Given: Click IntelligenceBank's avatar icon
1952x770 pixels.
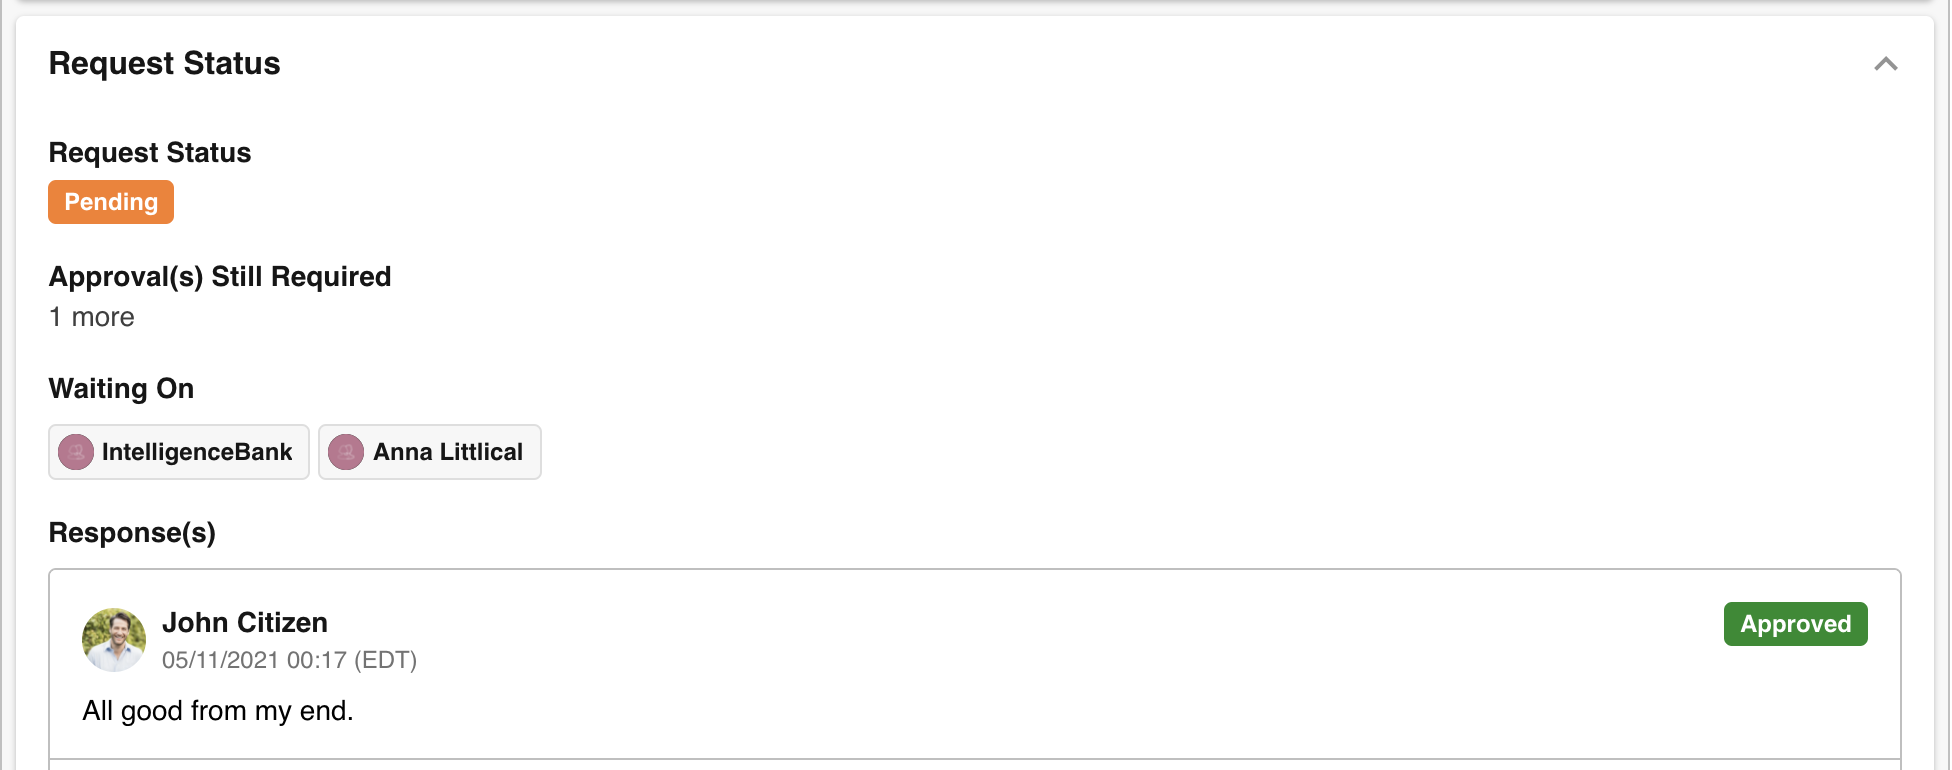Looking at the screenshot, I should click(76, 452).
